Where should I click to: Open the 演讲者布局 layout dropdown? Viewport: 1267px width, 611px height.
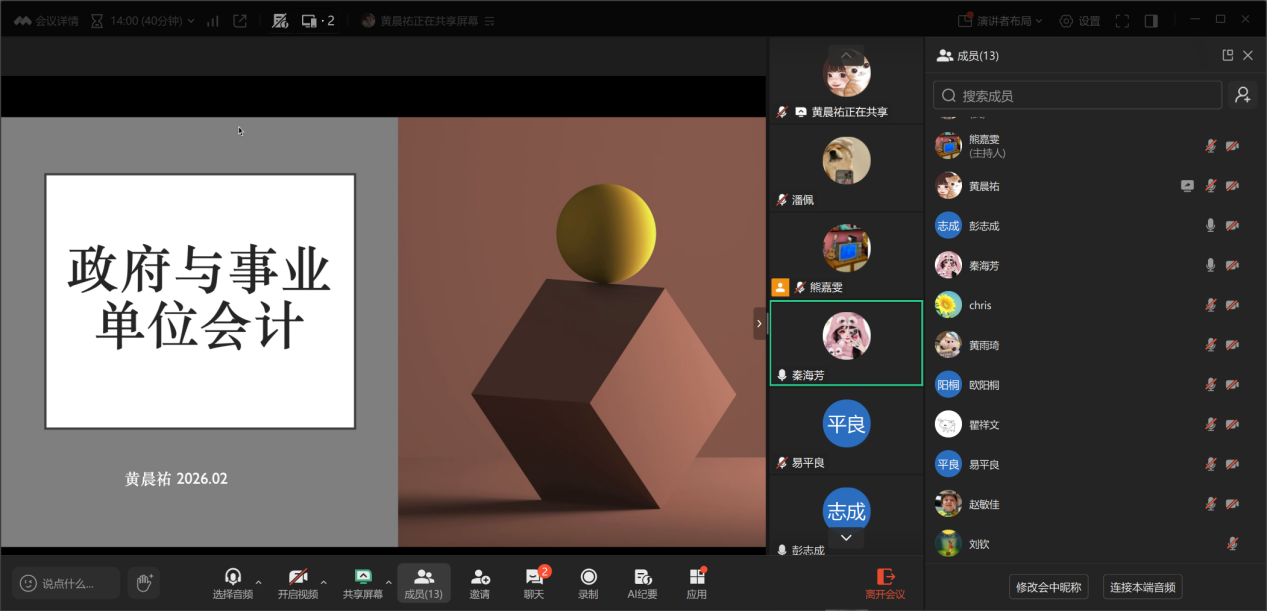click(x=1000, y=21)
